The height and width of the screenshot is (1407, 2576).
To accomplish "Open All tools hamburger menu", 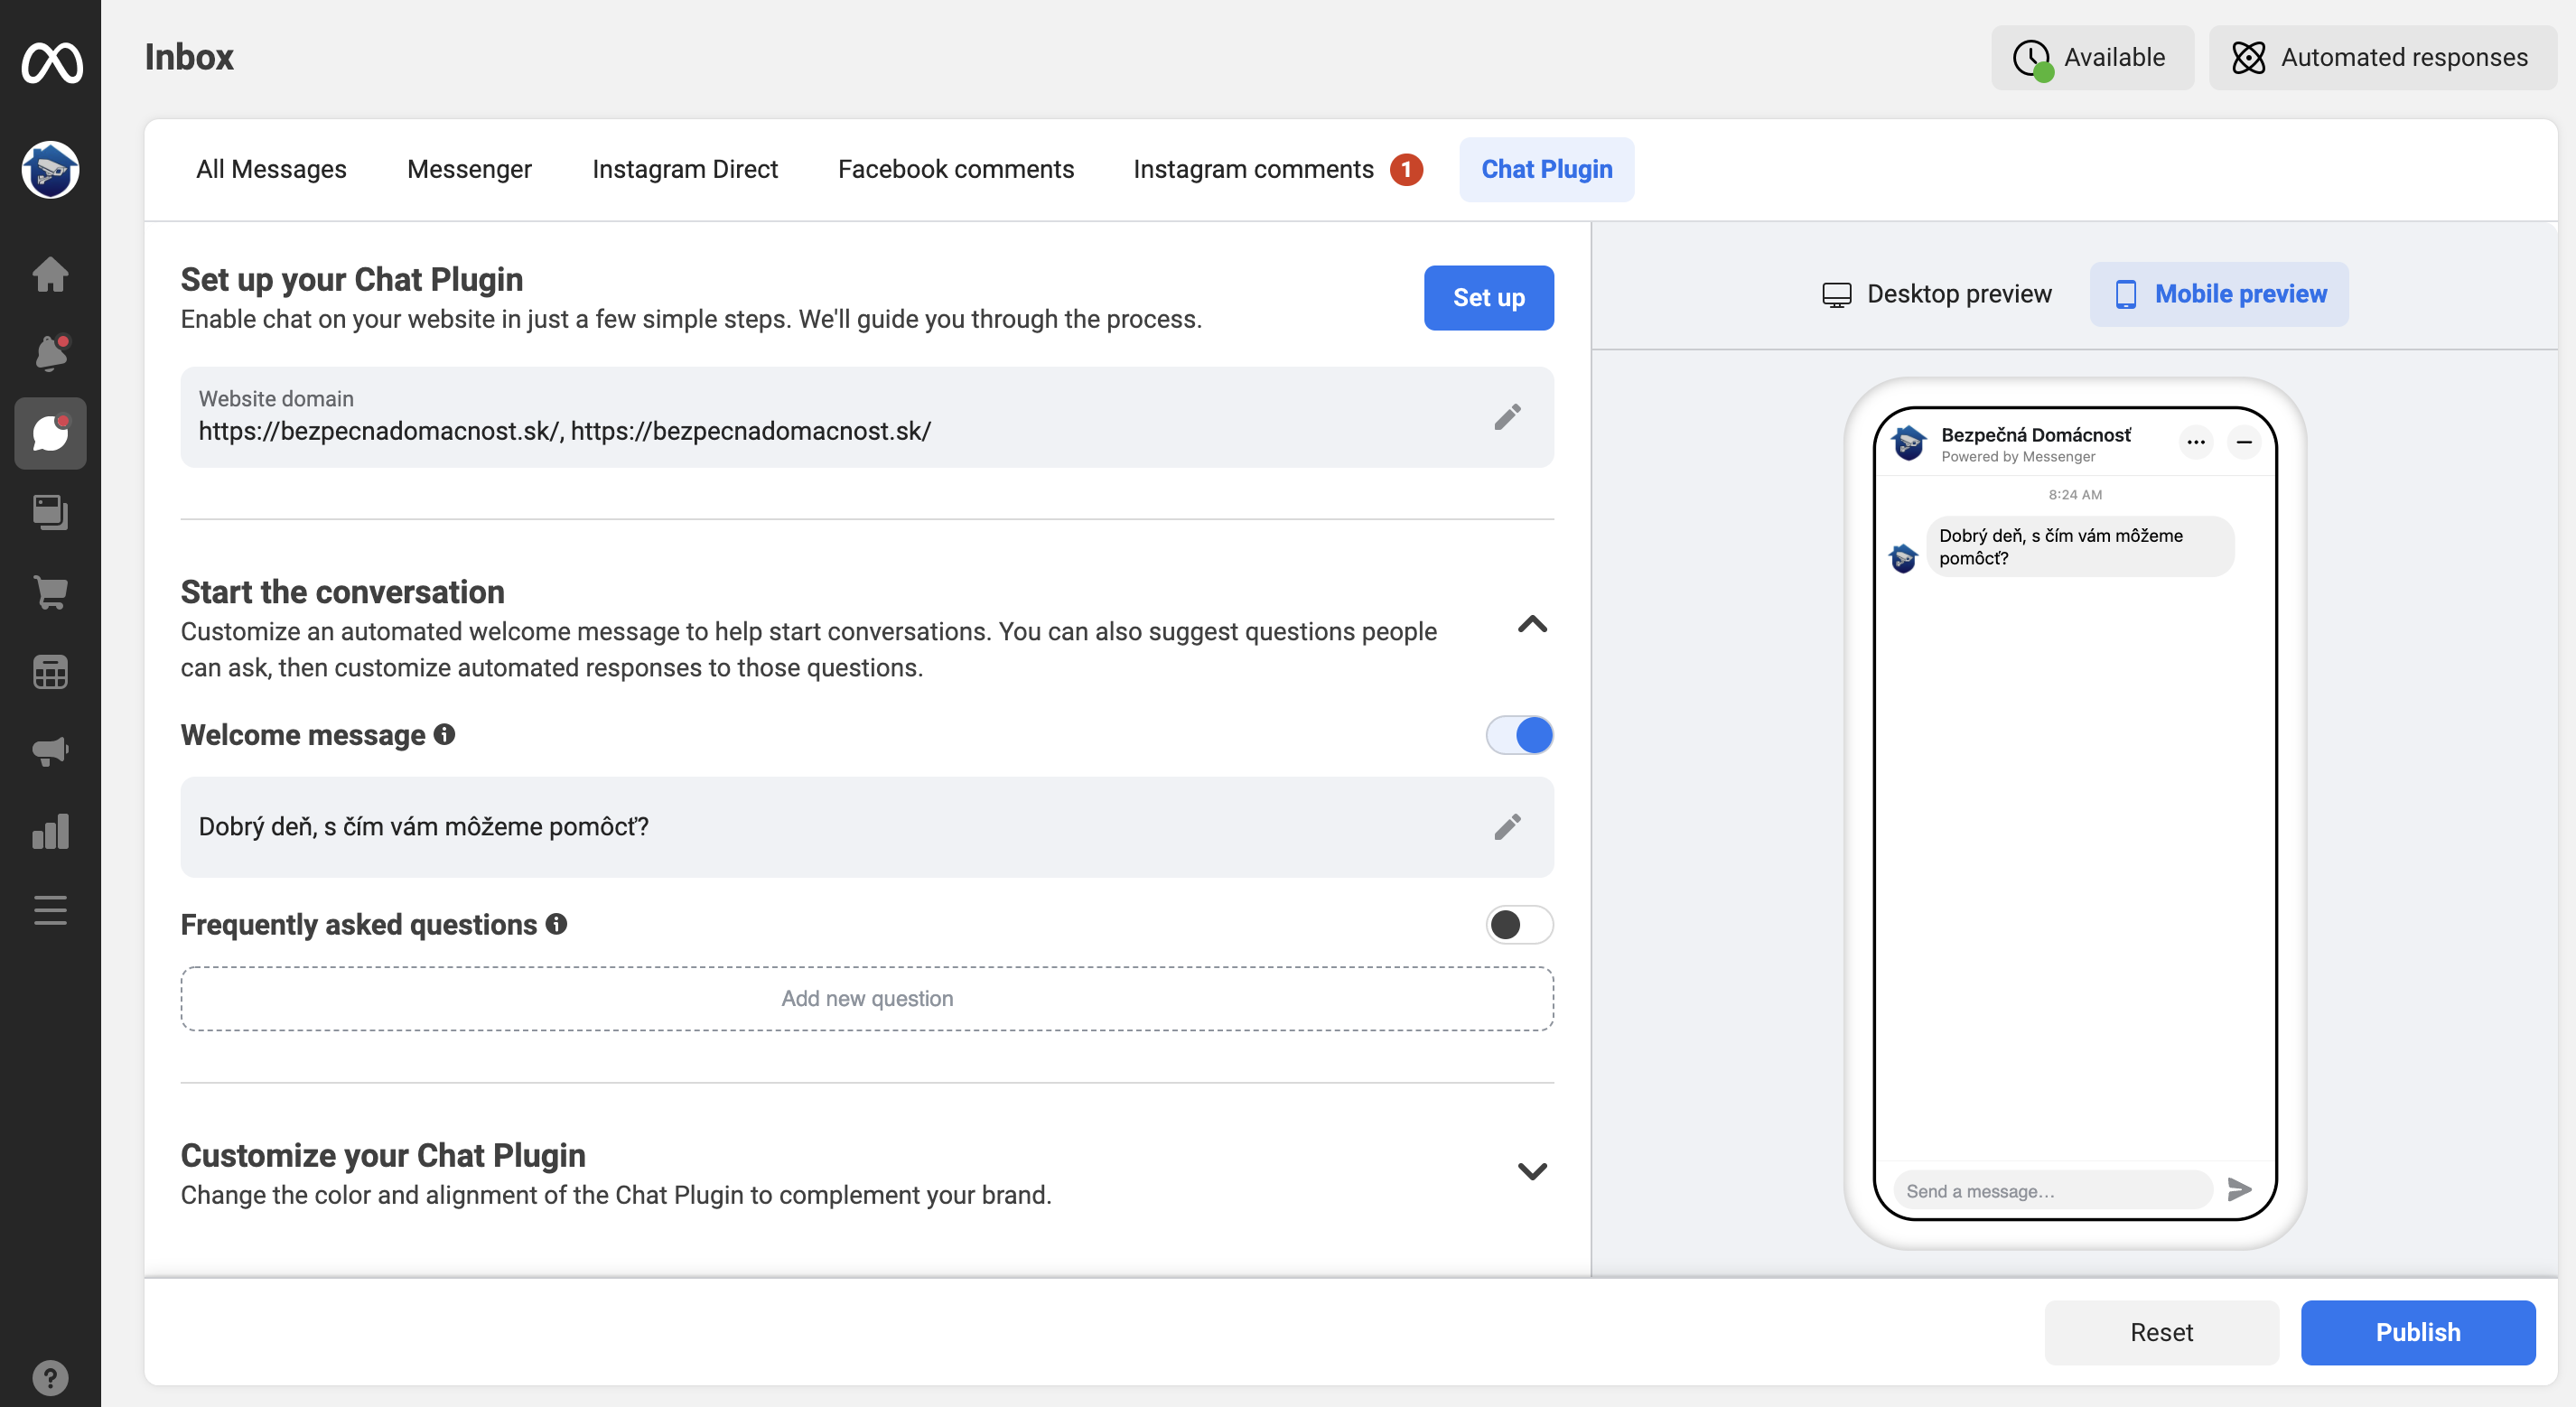I will point(50,910).
